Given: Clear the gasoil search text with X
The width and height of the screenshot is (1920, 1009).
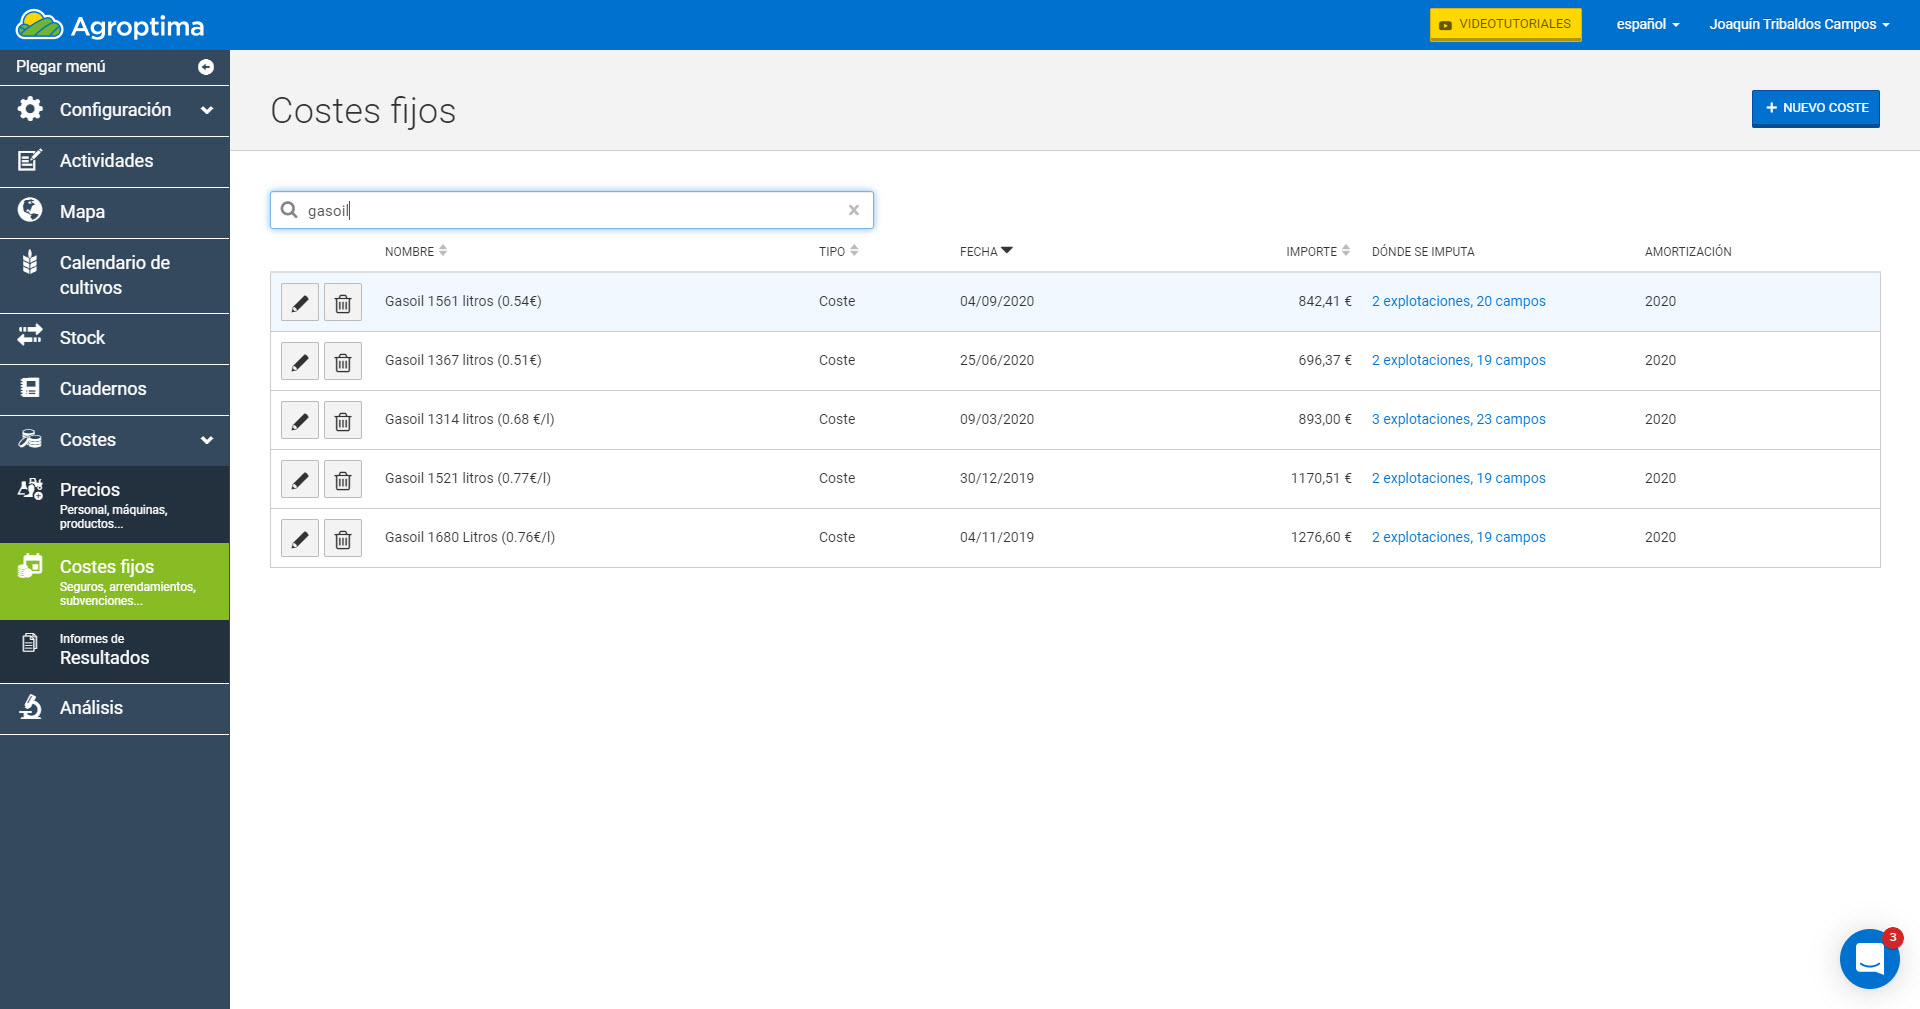Looking at the screenshot, I should tap(853, 210).
